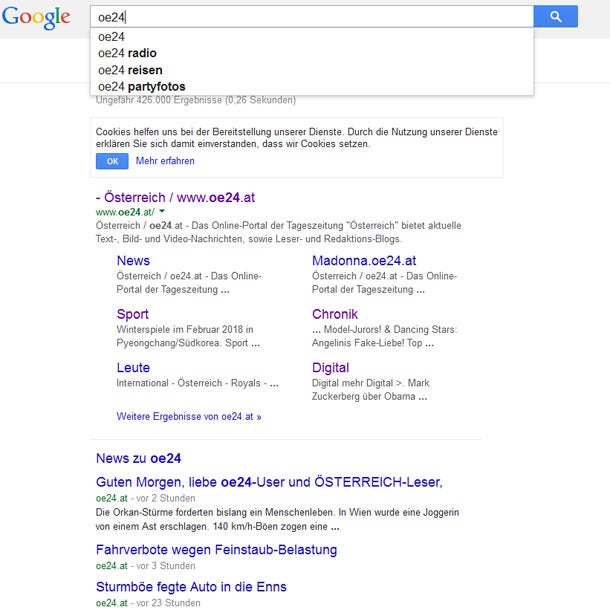This screenshot has height=610, width=610.
Task: Click the Google logo
Action: click(x=36, y=17)
